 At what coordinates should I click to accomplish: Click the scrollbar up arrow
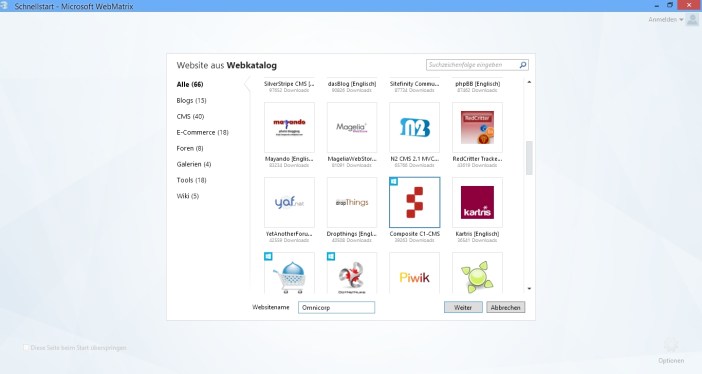pyautogui.click(x=529, y=82)
